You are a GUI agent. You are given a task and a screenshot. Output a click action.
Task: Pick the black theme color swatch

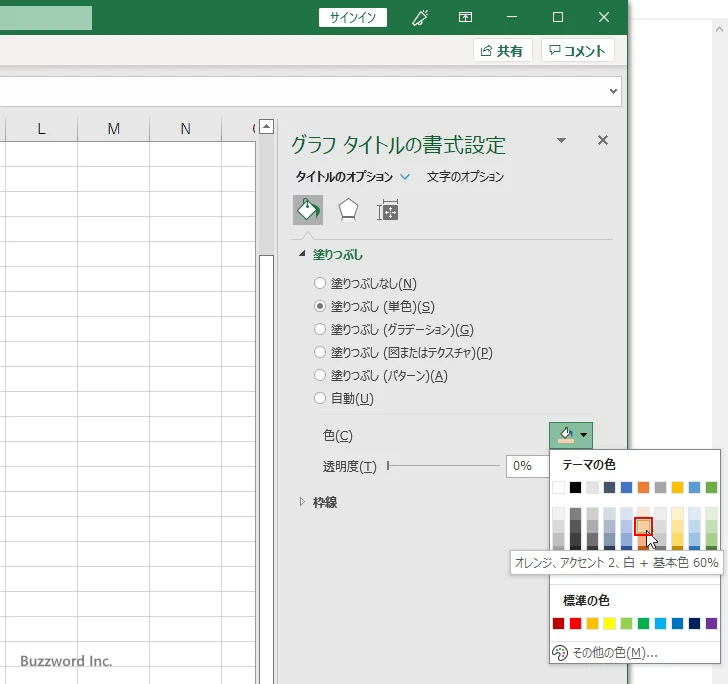pyautogui.click(x=575, y=487)
